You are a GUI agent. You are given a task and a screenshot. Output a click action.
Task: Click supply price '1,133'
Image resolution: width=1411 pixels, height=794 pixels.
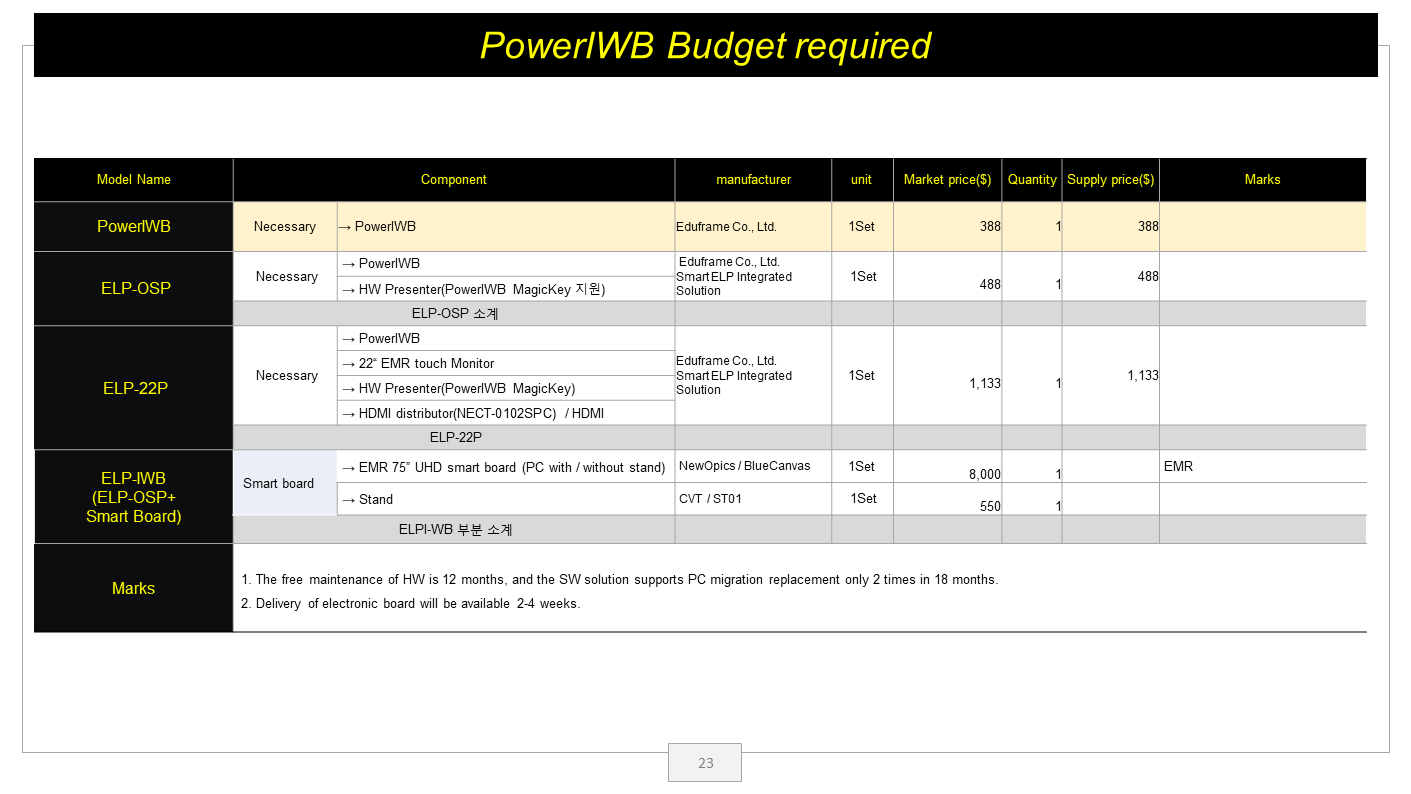(1143, 376)
